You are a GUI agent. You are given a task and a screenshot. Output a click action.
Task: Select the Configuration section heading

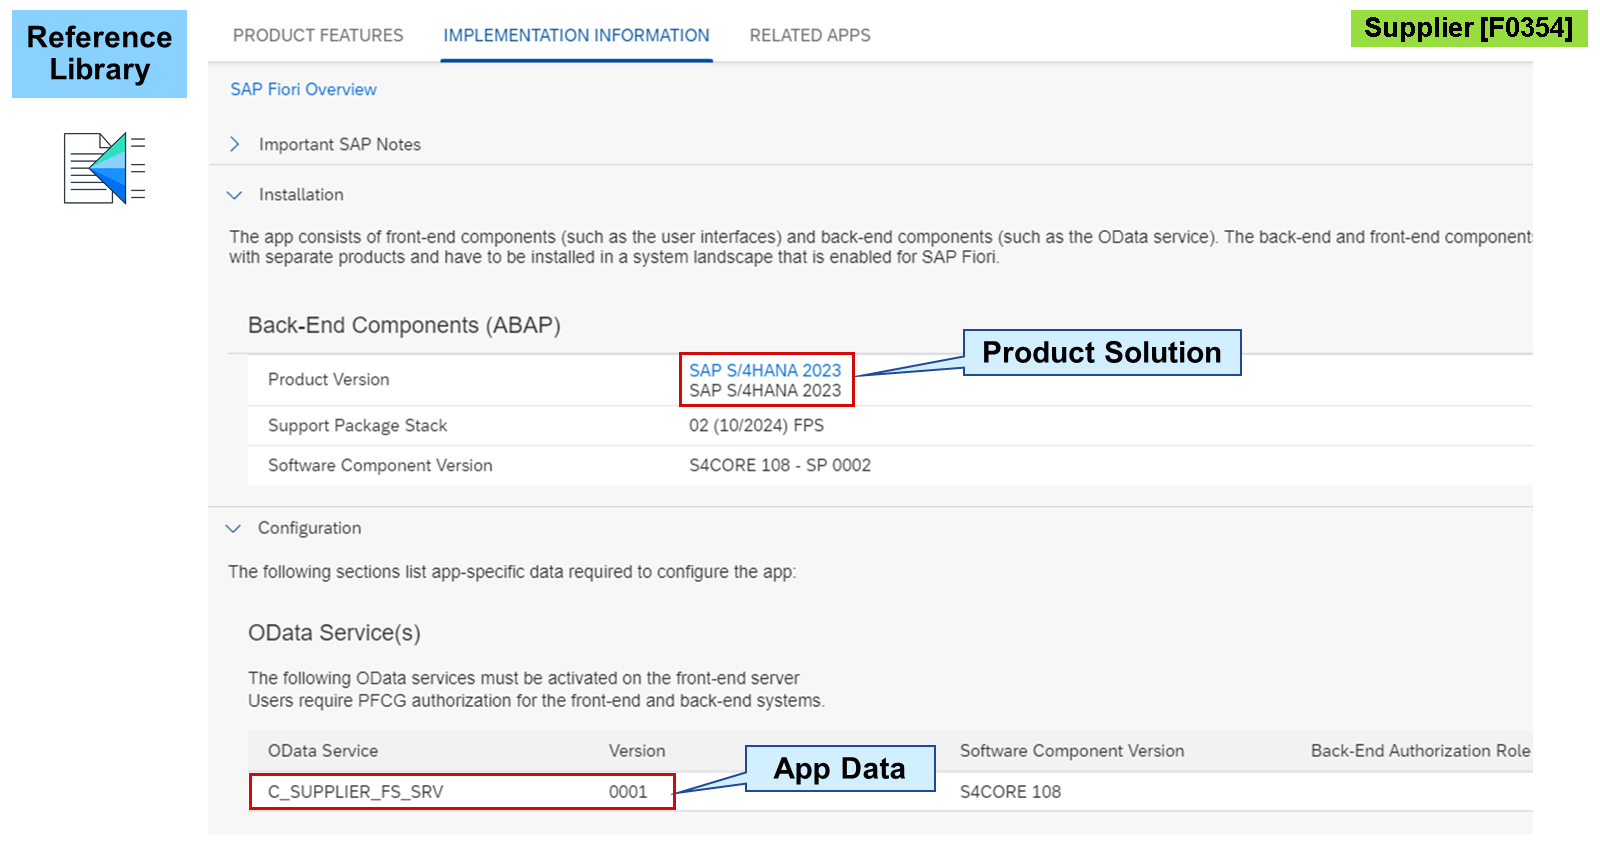309,527
